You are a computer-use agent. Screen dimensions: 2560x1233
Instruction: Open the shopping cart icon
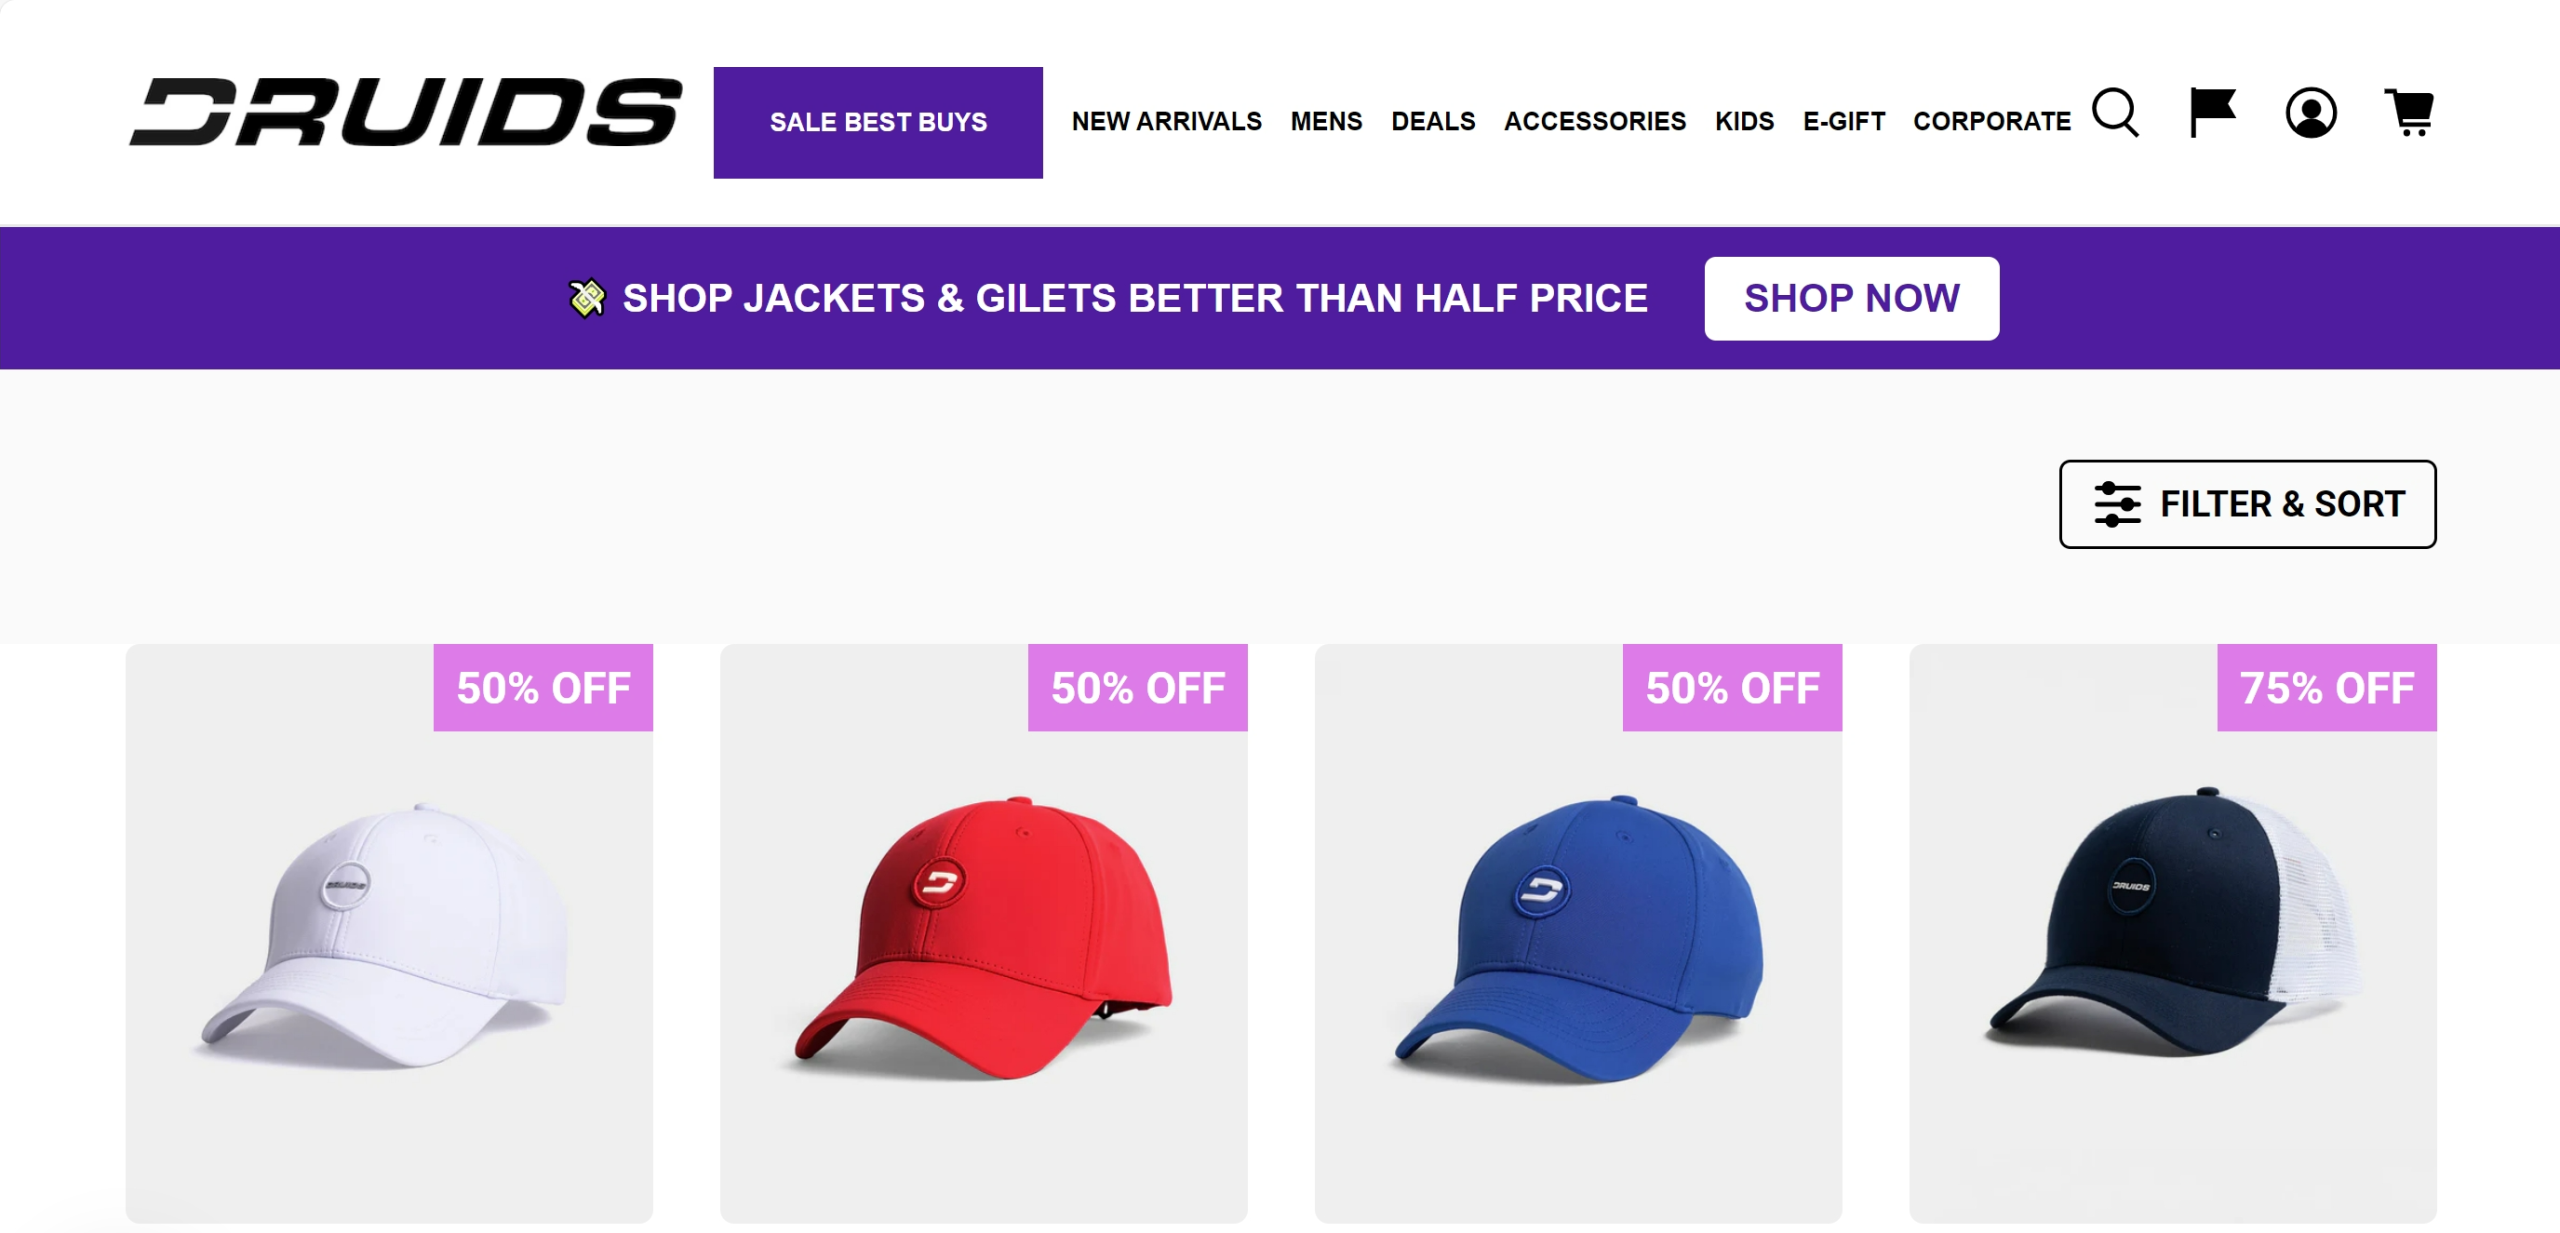point(2410,113)
